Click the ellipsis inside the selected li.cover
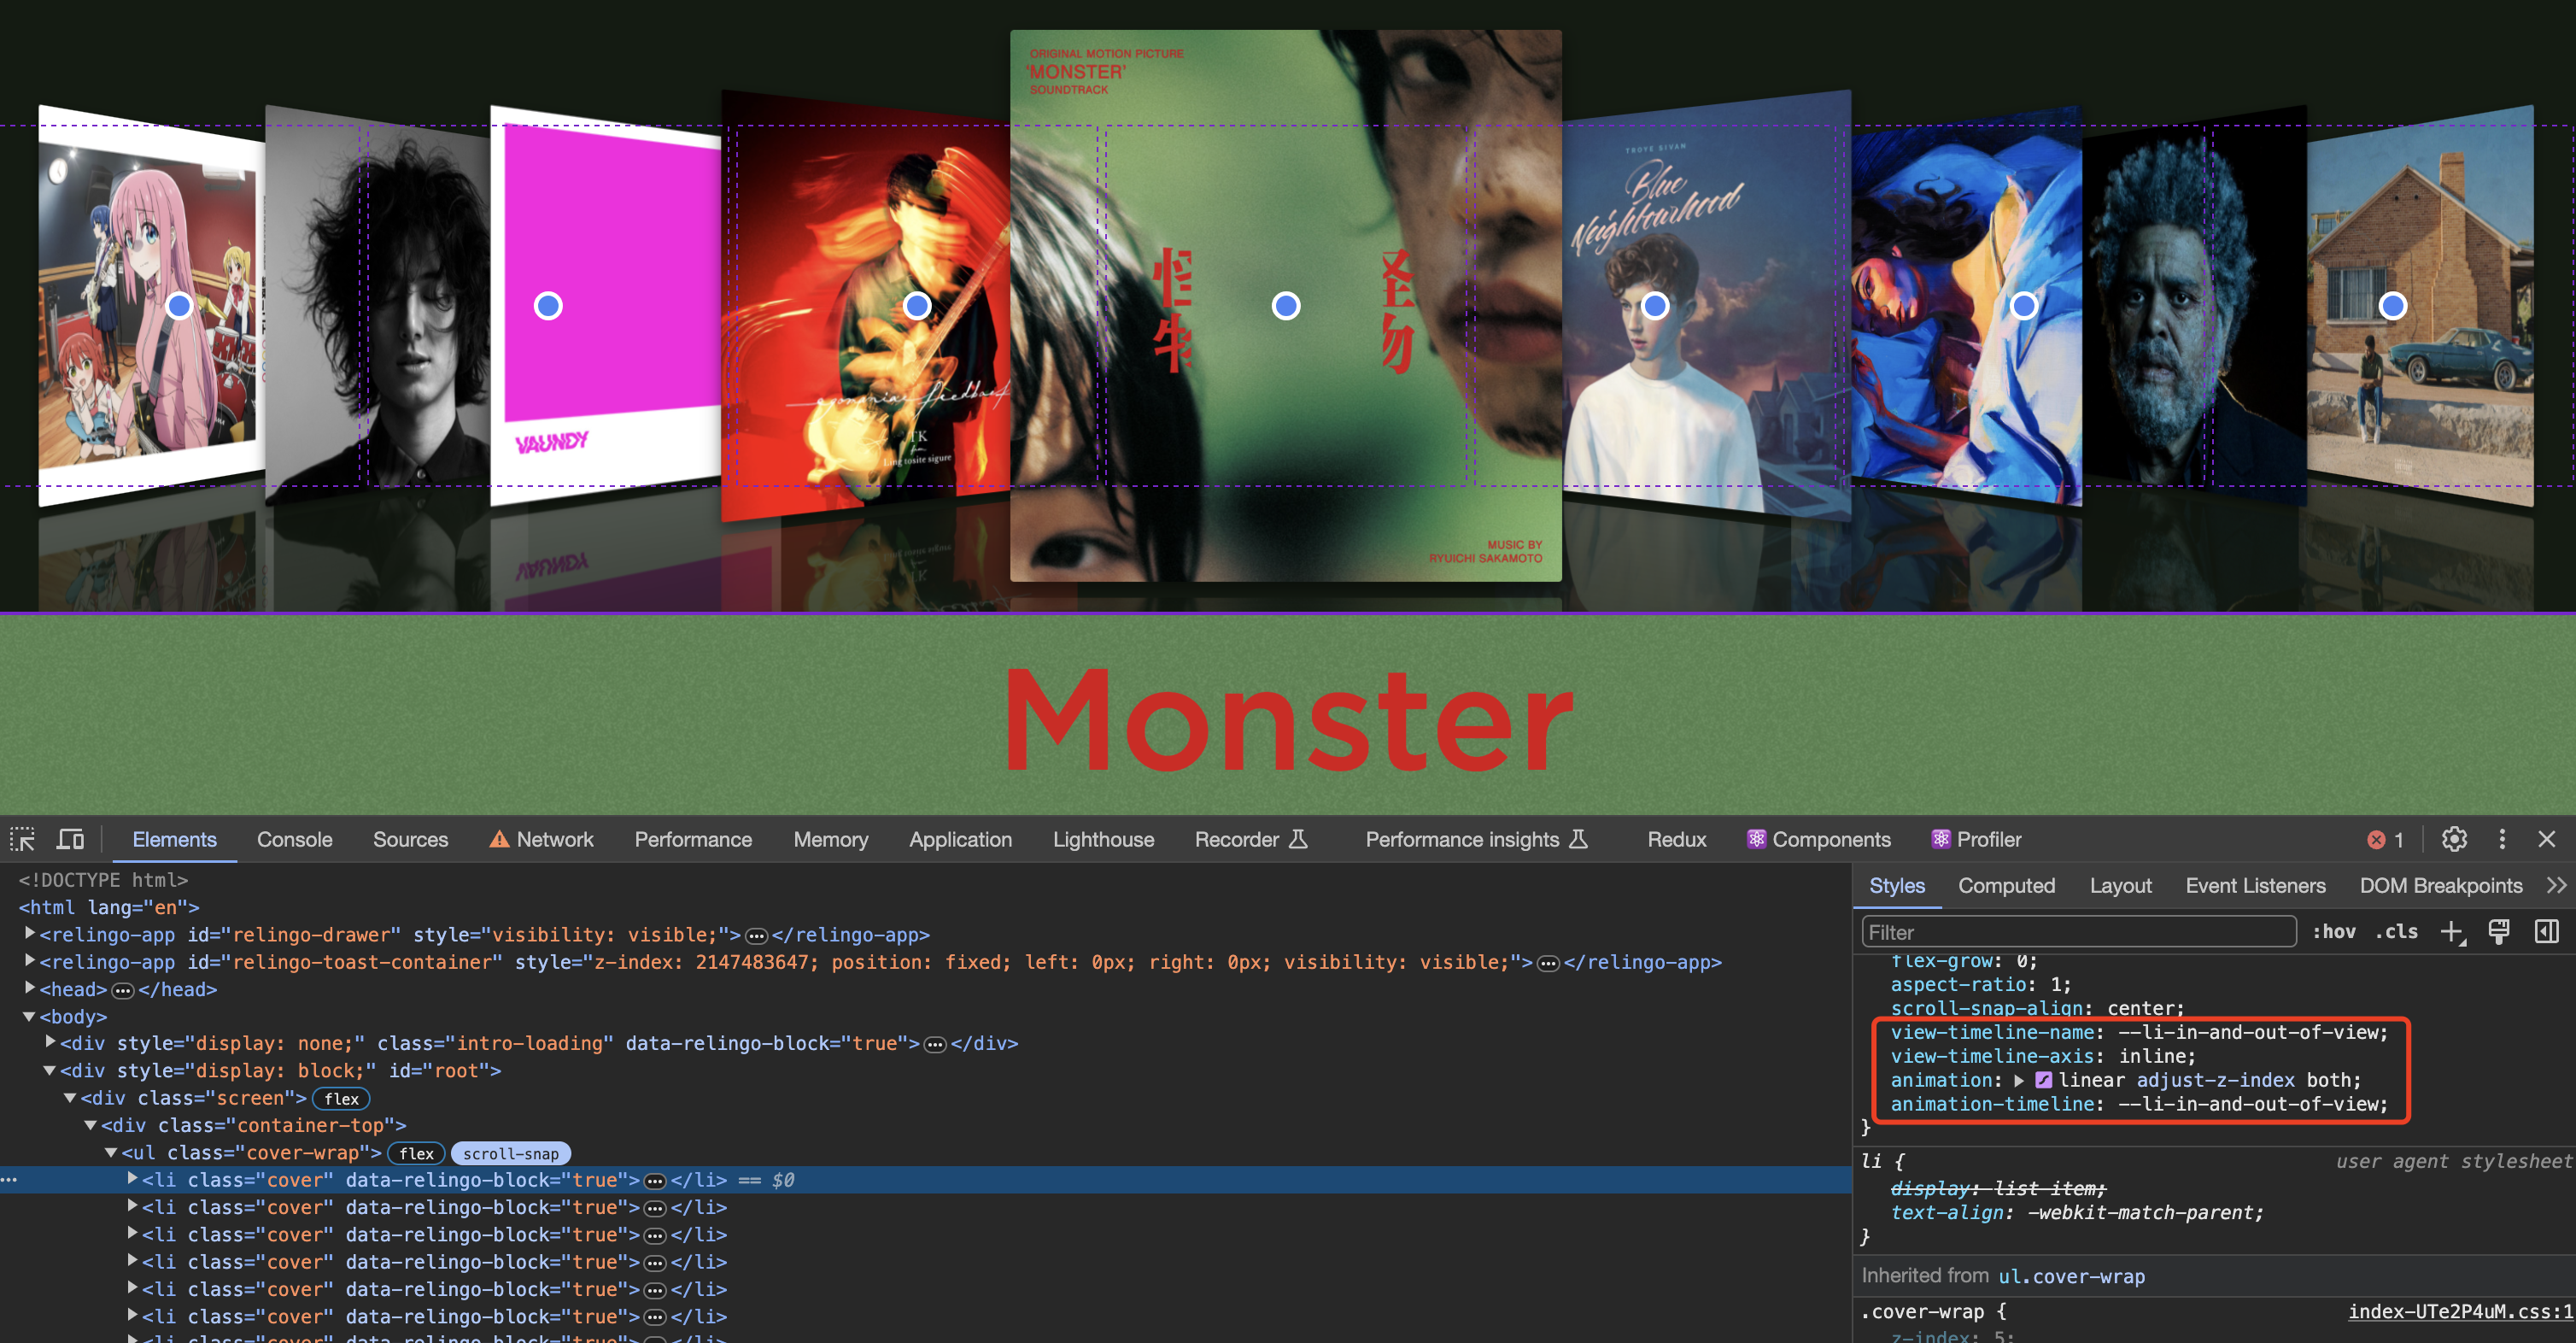The width and height of the screenshot is (2576, 1343). 655,1181
